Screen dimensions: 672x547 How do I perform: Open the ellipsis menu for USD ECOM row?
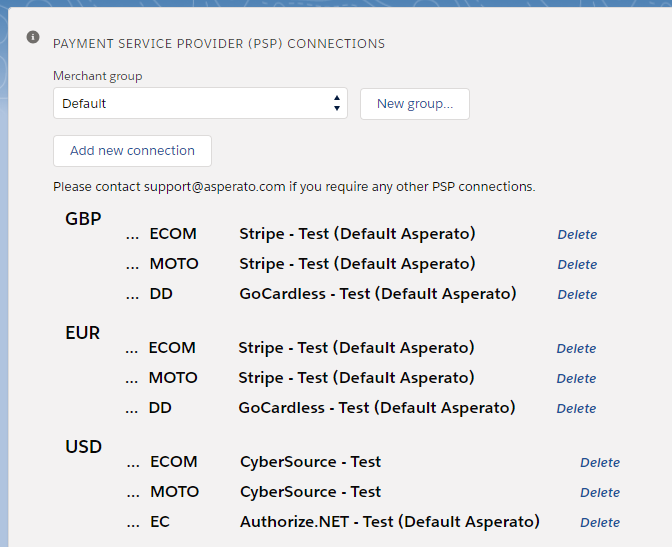point(133,463)
